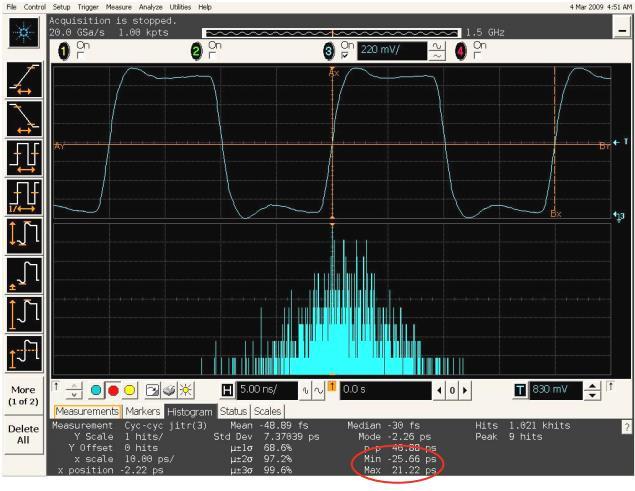Click the 0.0 s horizontal position field
Screen dimensions: 635x491
[386, 391]
